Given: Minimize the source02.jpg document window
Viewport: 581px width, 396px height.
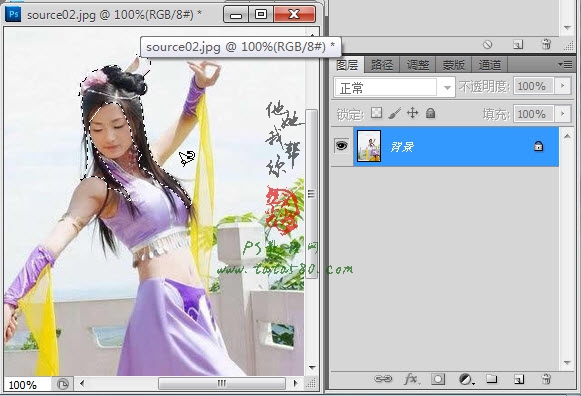Looking at the screenshot, I should (236, 14).
